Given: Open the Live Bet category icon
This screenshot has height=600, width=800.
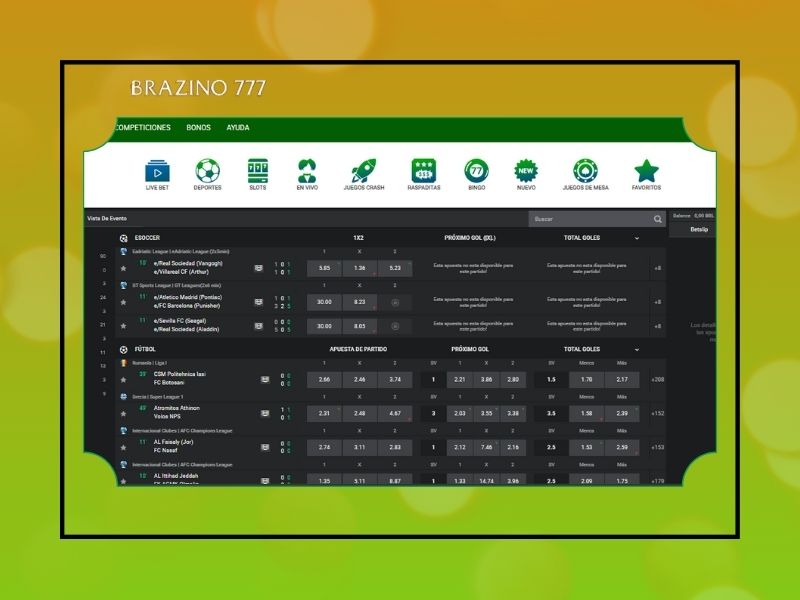Looking at the screenshot, I should pyautogui.click(x=157, y=172).
